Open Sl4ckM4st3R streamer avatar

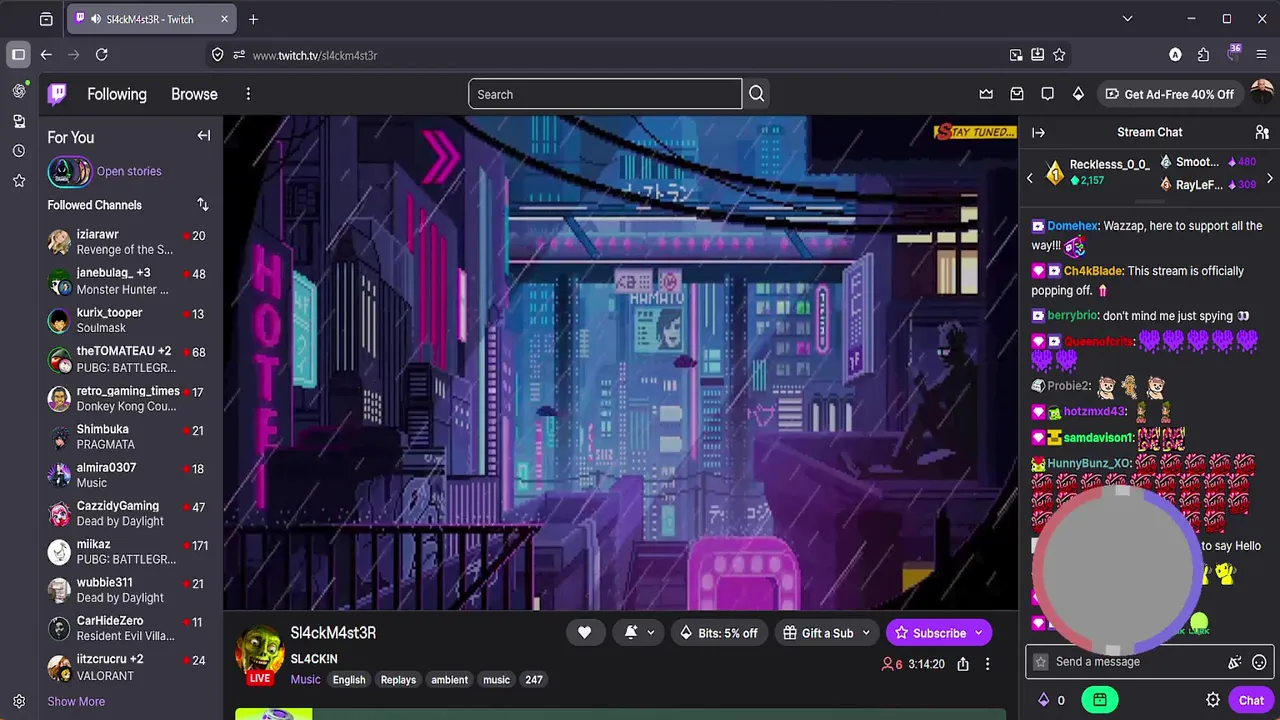pos(260,652)
